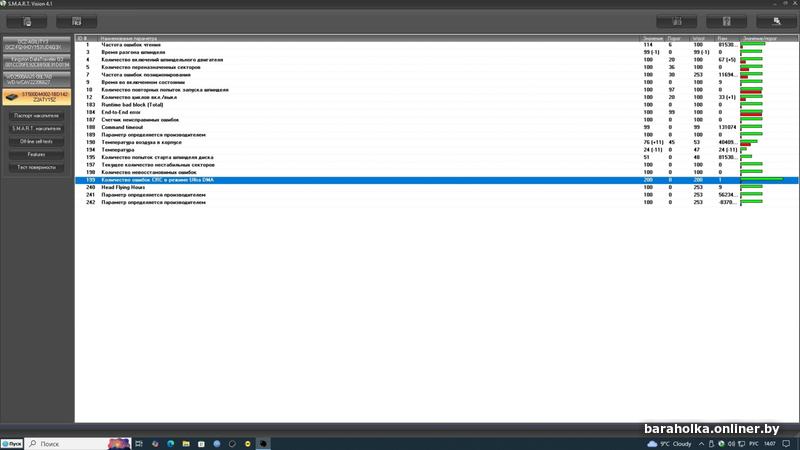Image resolution: width=800 pixels, height=450 pixels.
Task: Sort by the Worst column header
Action: [x=703, y=38]
